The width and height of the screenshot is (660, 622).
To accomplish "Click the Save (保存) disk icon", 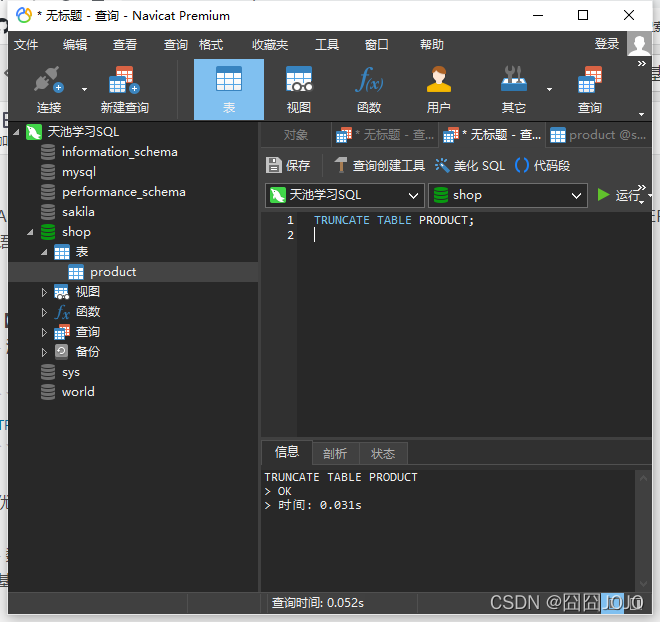I will point(274,165).
